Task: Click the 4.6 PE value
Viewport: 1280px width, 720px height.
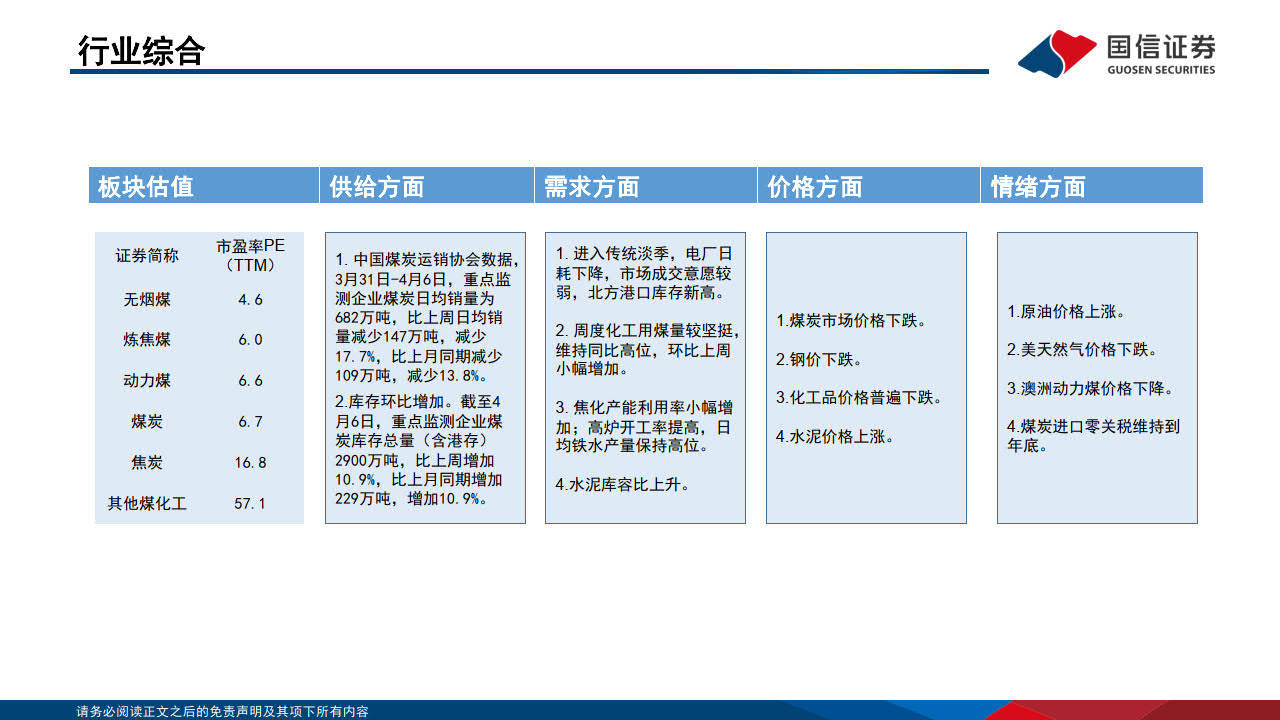Action: point(250,299)
